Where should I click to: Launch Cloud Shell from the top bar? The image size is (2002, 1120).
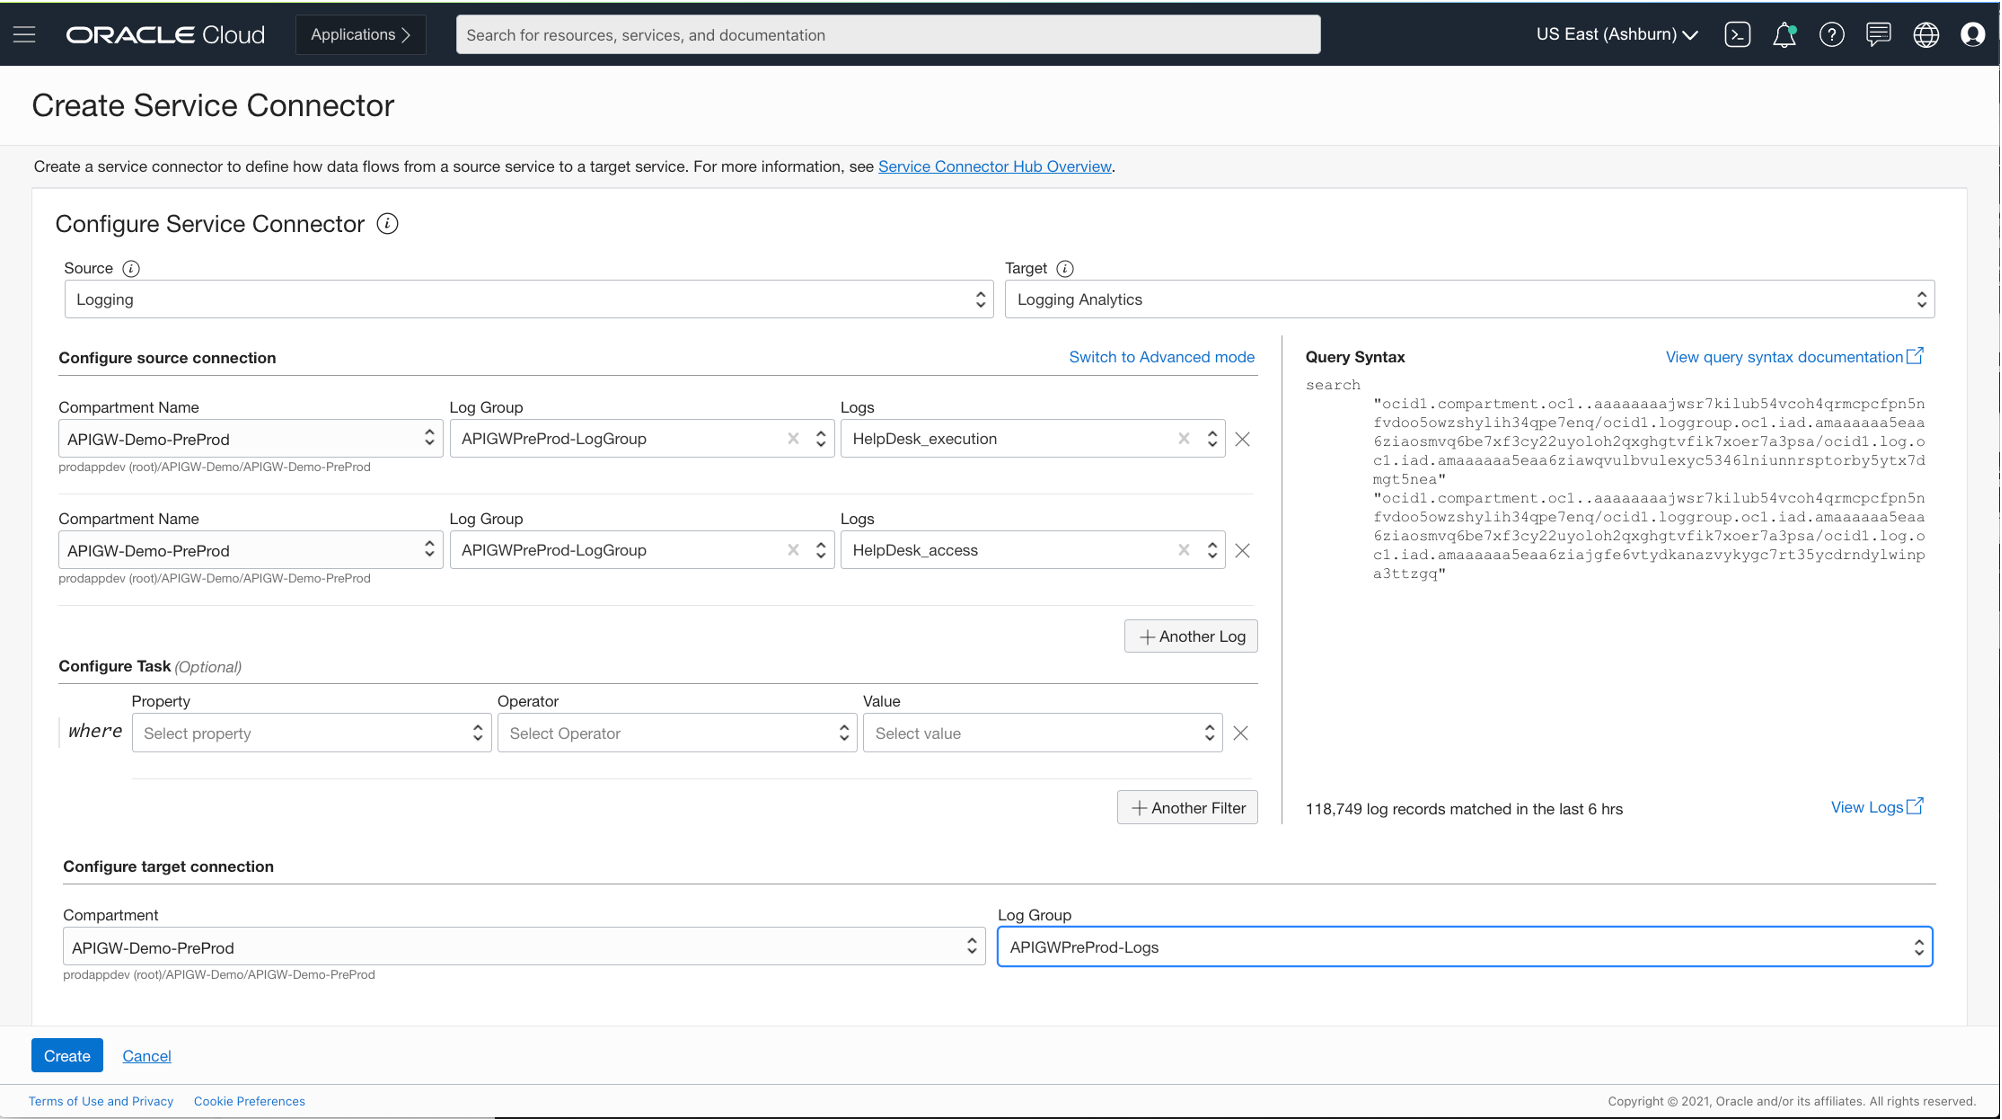1737,34
